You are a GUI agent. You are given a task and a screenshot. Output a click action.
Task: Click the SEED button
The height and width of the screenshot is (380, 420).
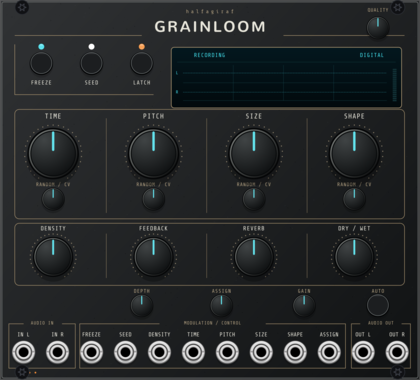pyautogui.click(x=91, y=63)
